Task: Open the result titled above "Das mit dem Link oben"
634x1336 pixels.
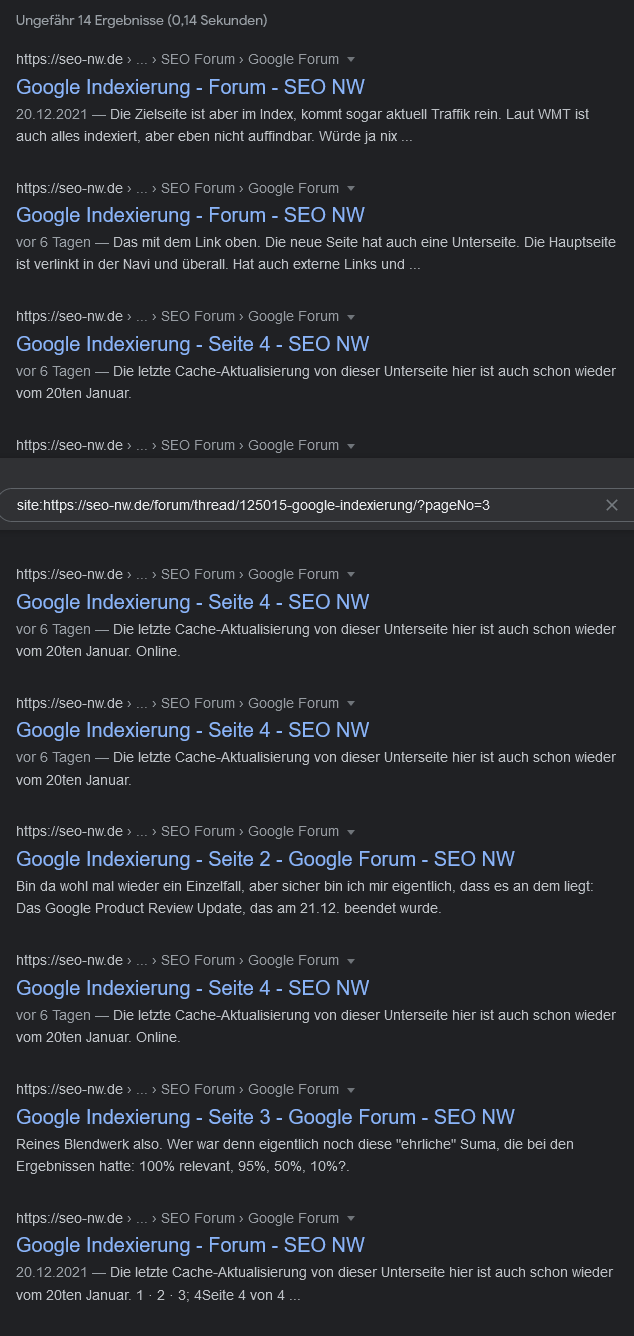Action: point(190,215)
